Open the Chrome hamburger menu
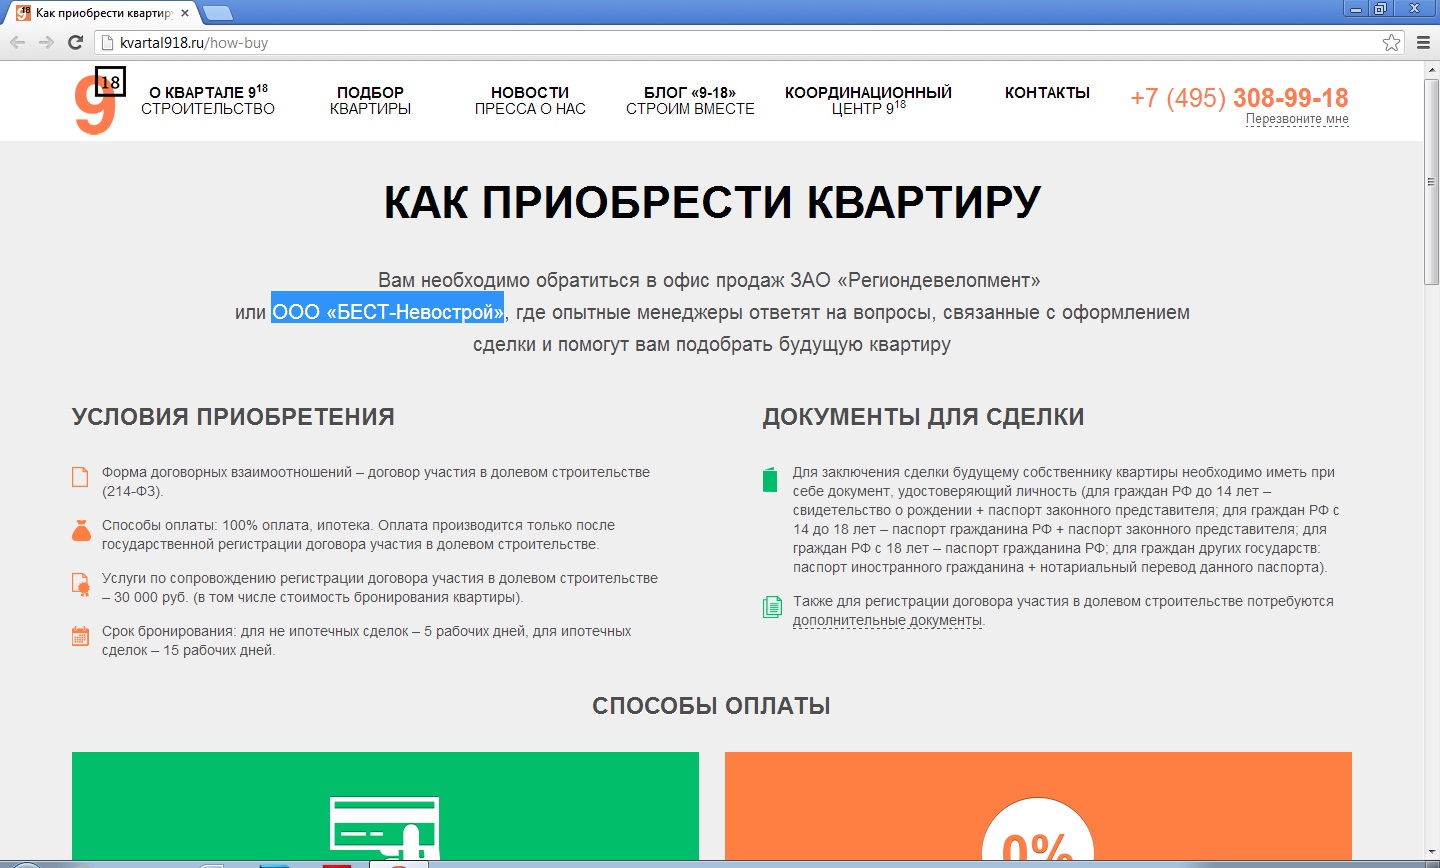Viewport: 1440px width, 868px height. pos(1423,42)
